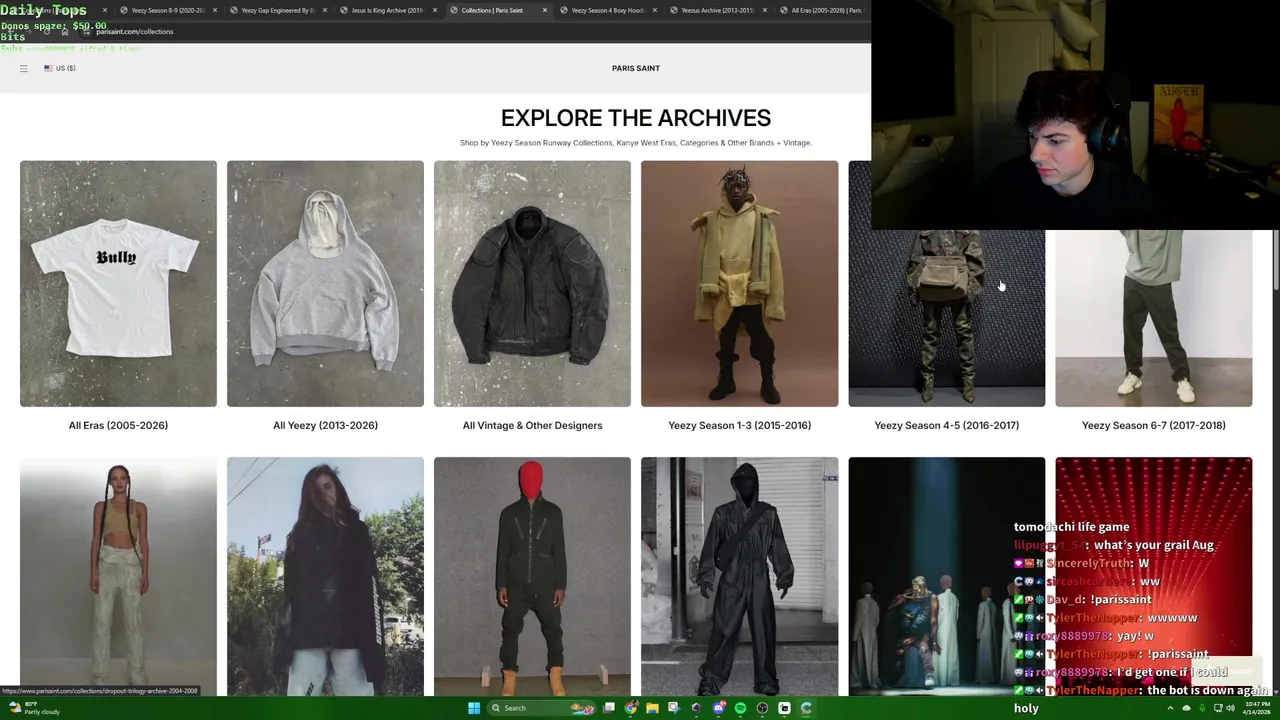Close the Yeezy Season 8-9 tab
This screenshot has height=720, width=1280.
coord(215,10)
